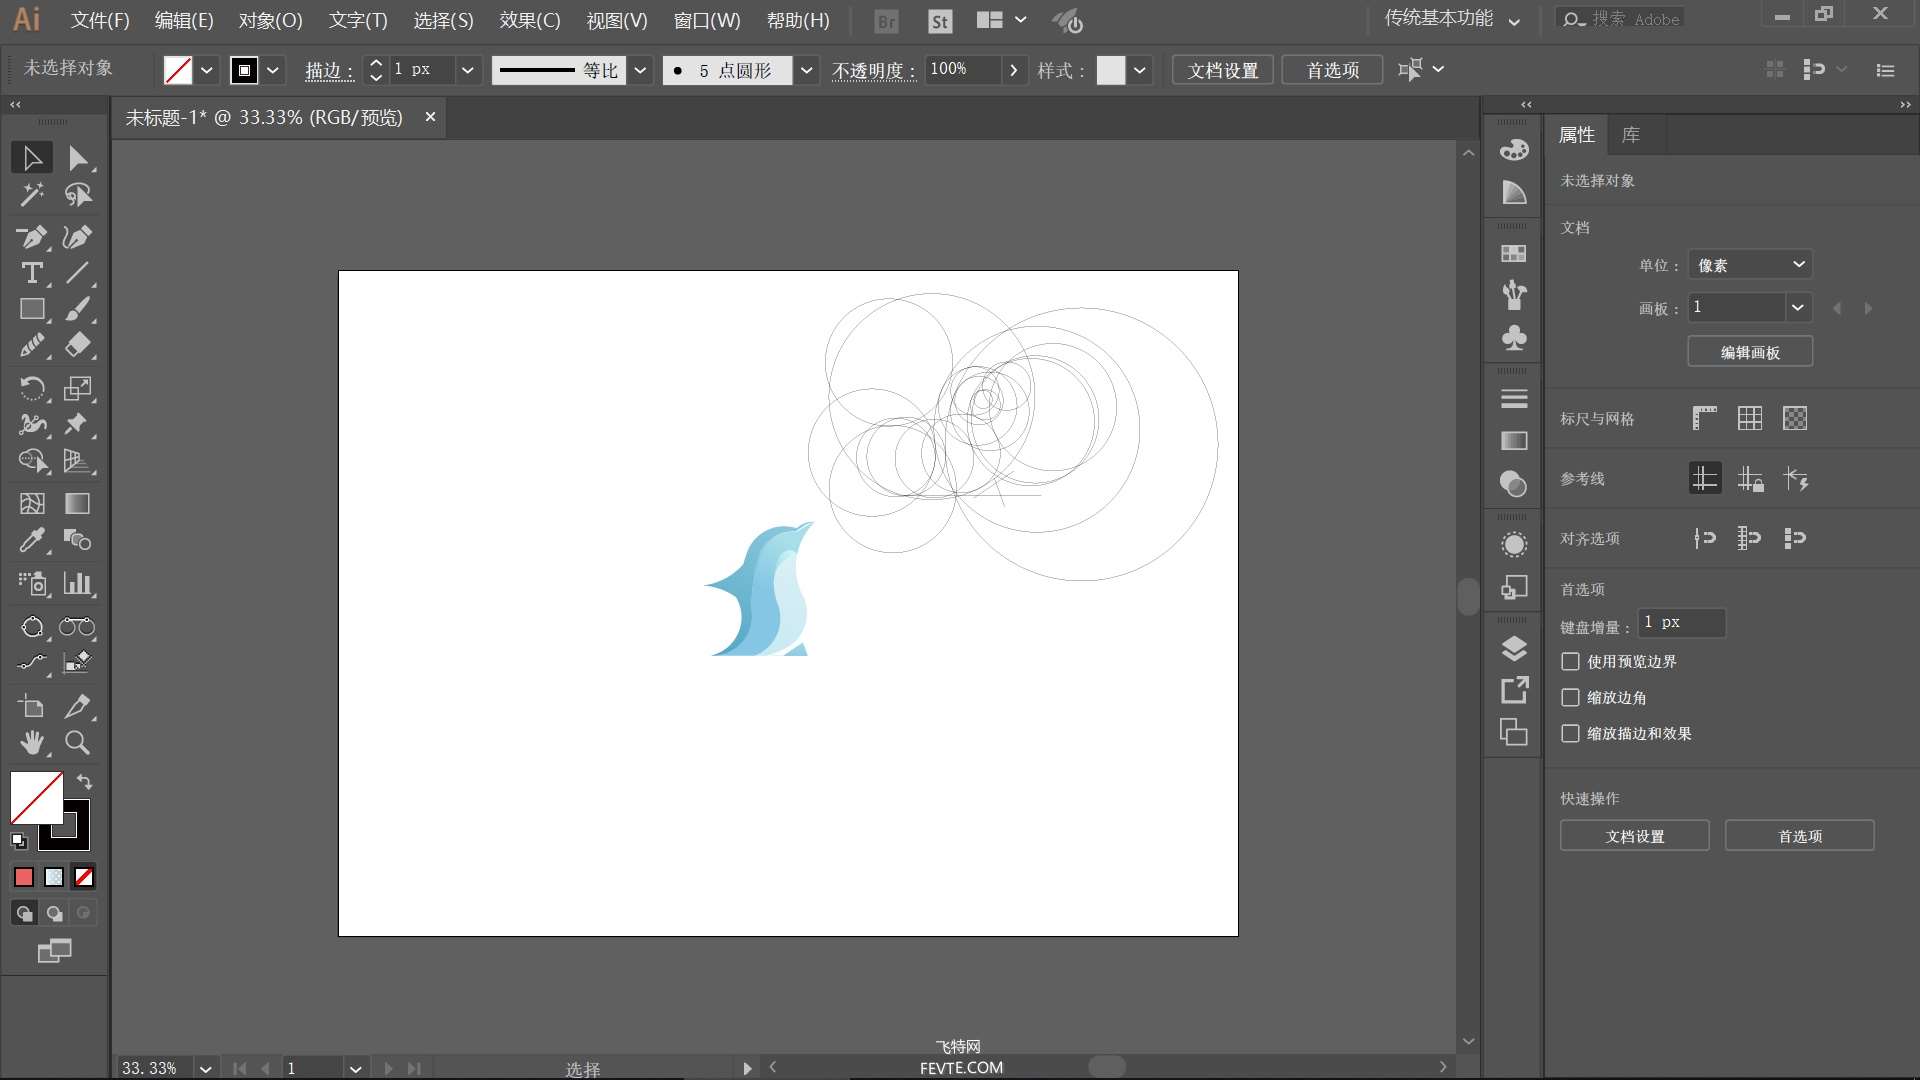Screen dimensions: 1920x1080
Task: Switch to the 属性 tab
Action: click(x=1577, y=135)
